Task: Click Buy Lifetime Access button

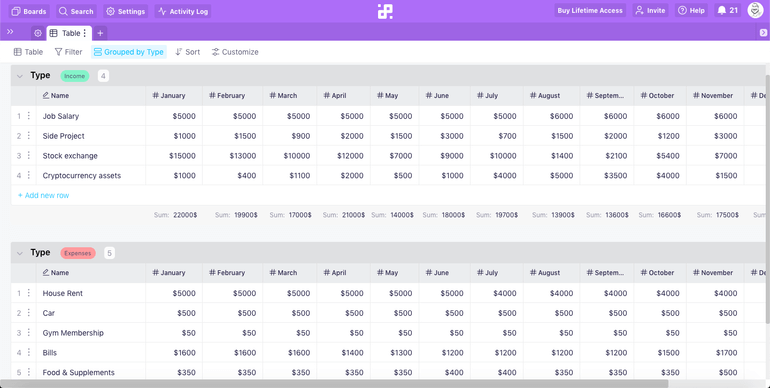Action: point(590,10)
